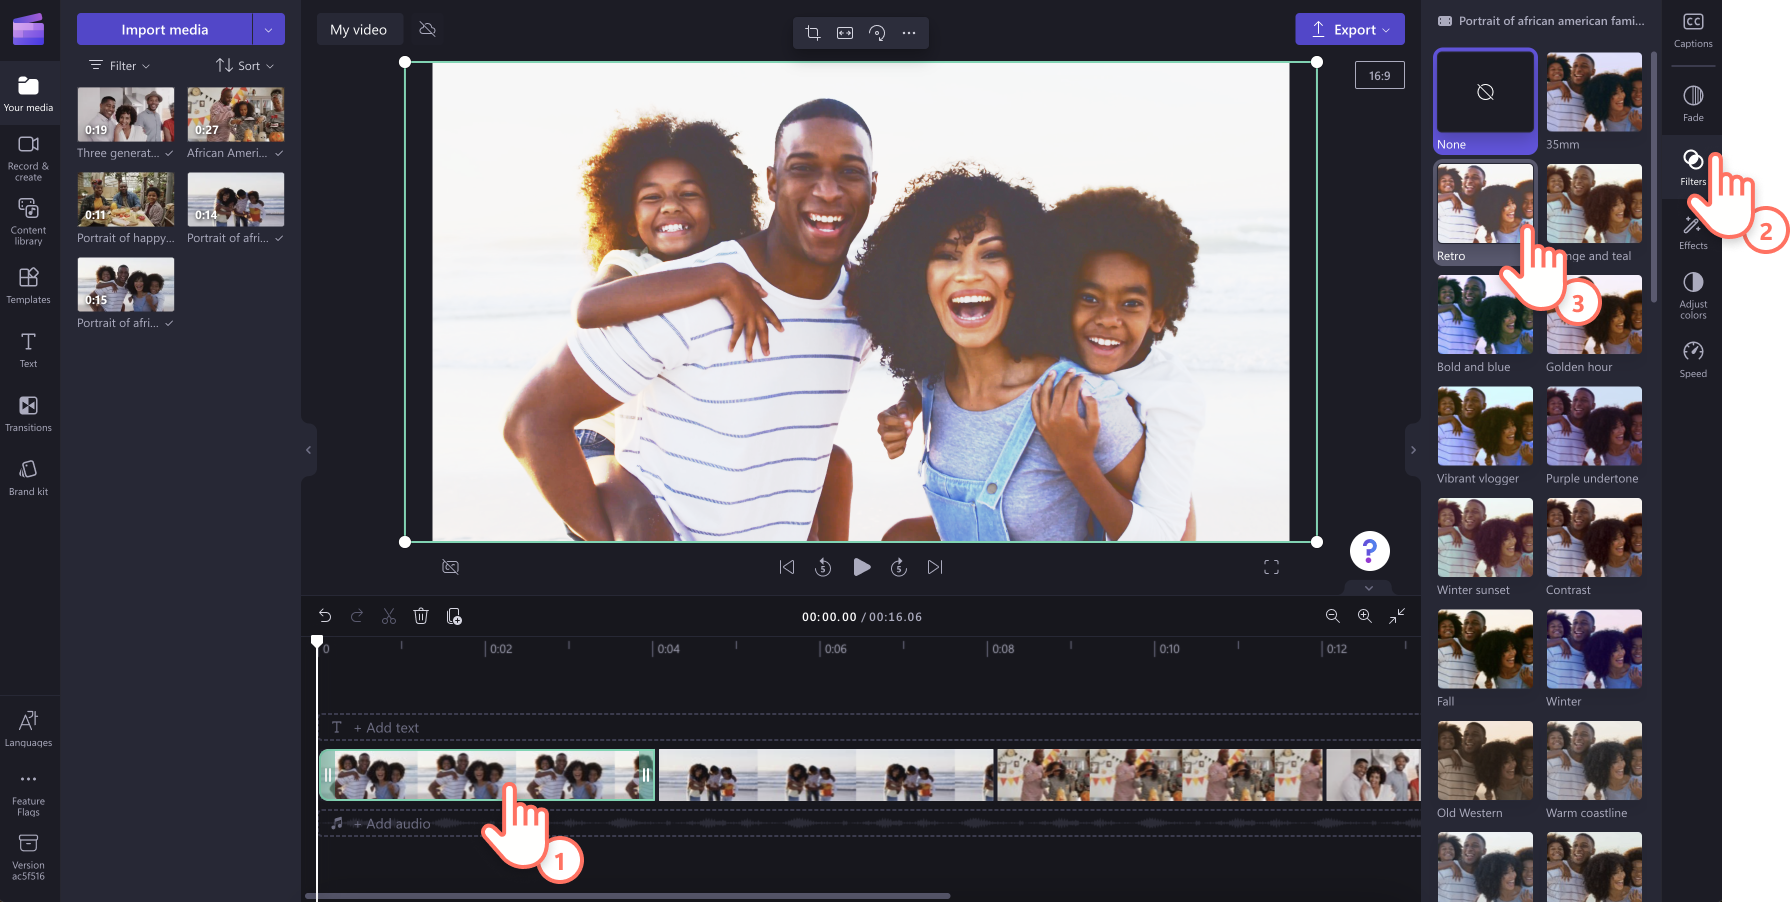Open Feature Flags menu
Screen dimensions: 1790x902
28,793
